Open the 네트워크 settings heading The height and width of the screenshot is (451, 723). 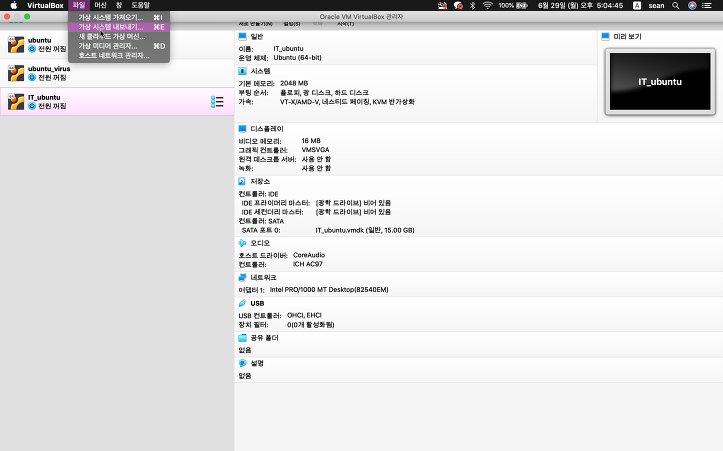coord(263,278)
